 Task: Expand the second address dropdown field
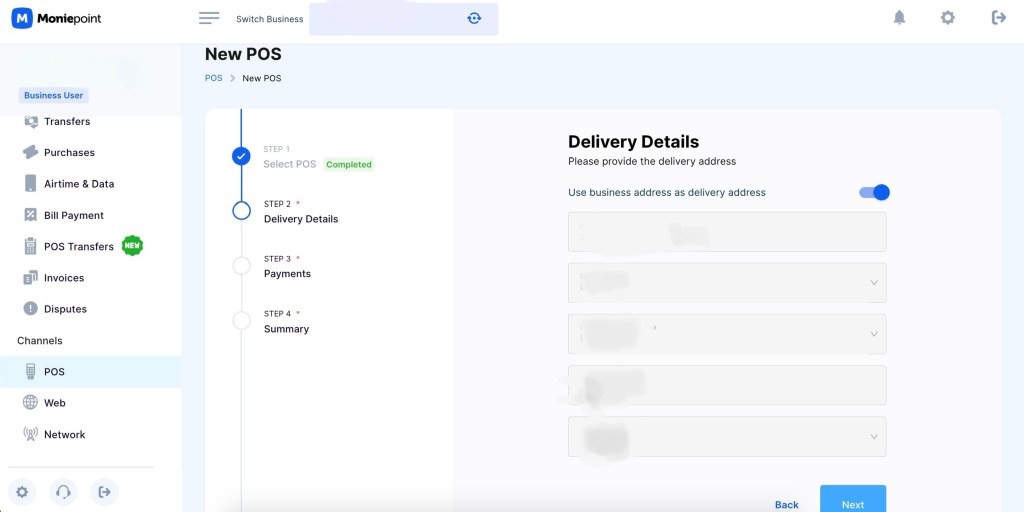pos(727,283)
